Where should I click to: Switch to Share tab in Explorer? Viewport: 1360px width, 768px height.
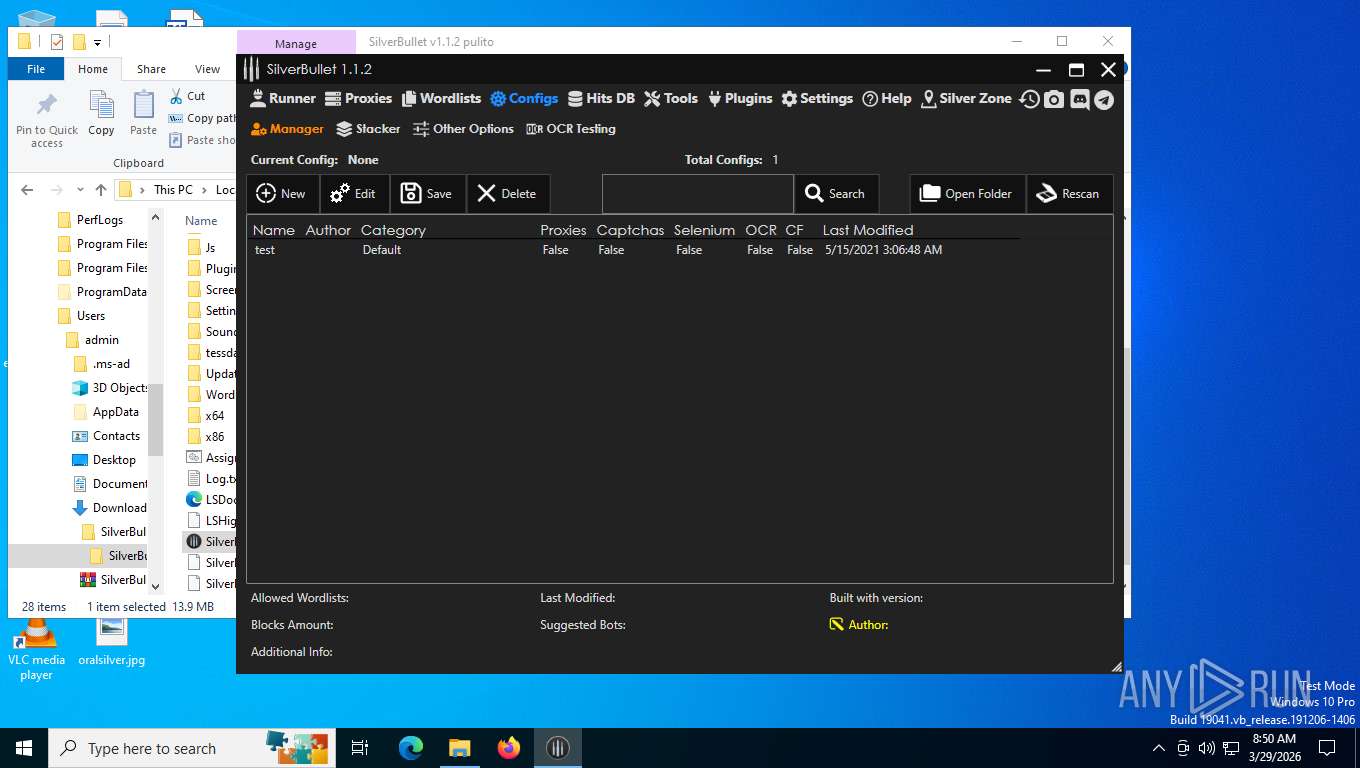(x=151, y=69)
